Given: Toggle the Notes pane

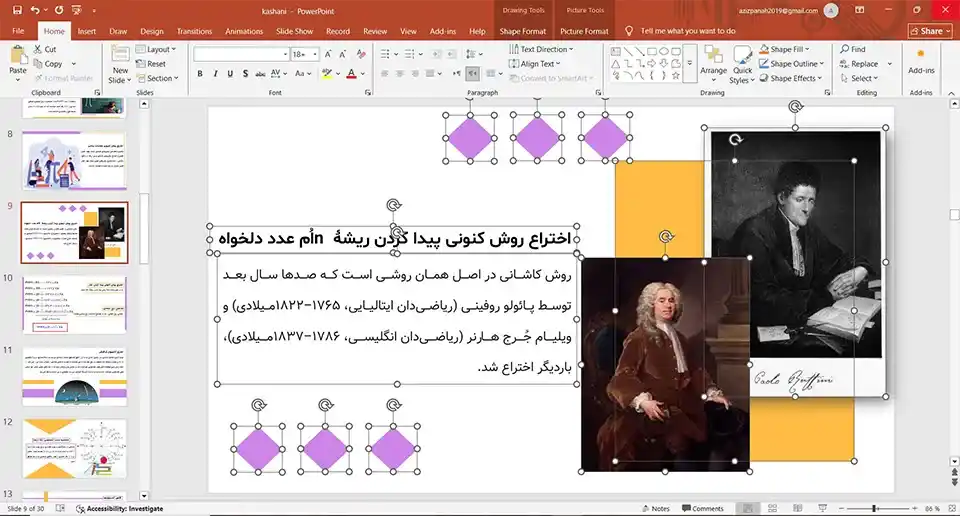Looking at the screenshot, I should click(x=656, y=508).
